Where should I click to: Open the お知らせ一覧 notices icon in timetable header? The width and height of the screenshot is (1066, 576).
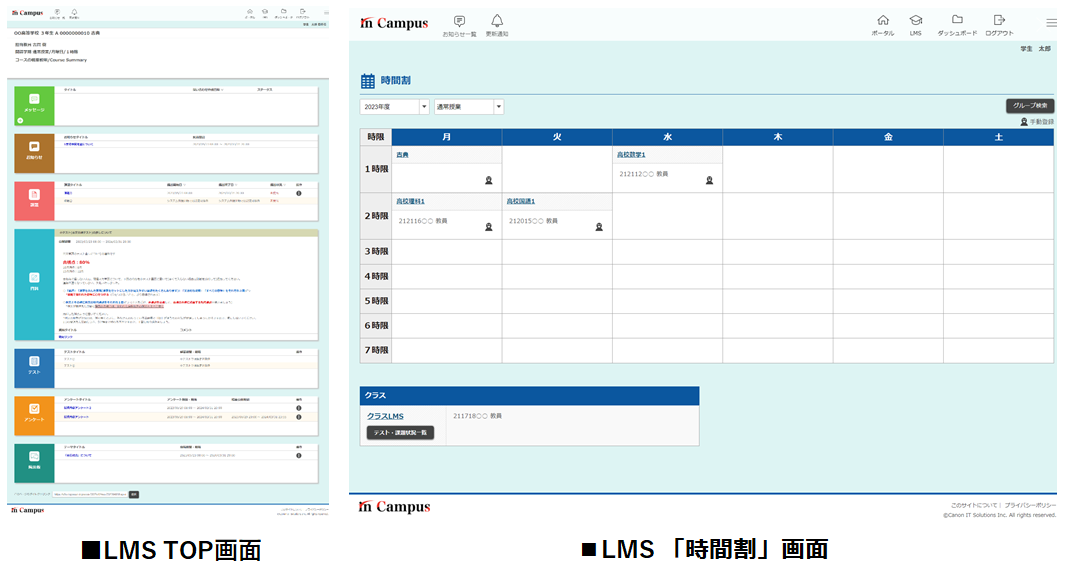pos(459,21)
